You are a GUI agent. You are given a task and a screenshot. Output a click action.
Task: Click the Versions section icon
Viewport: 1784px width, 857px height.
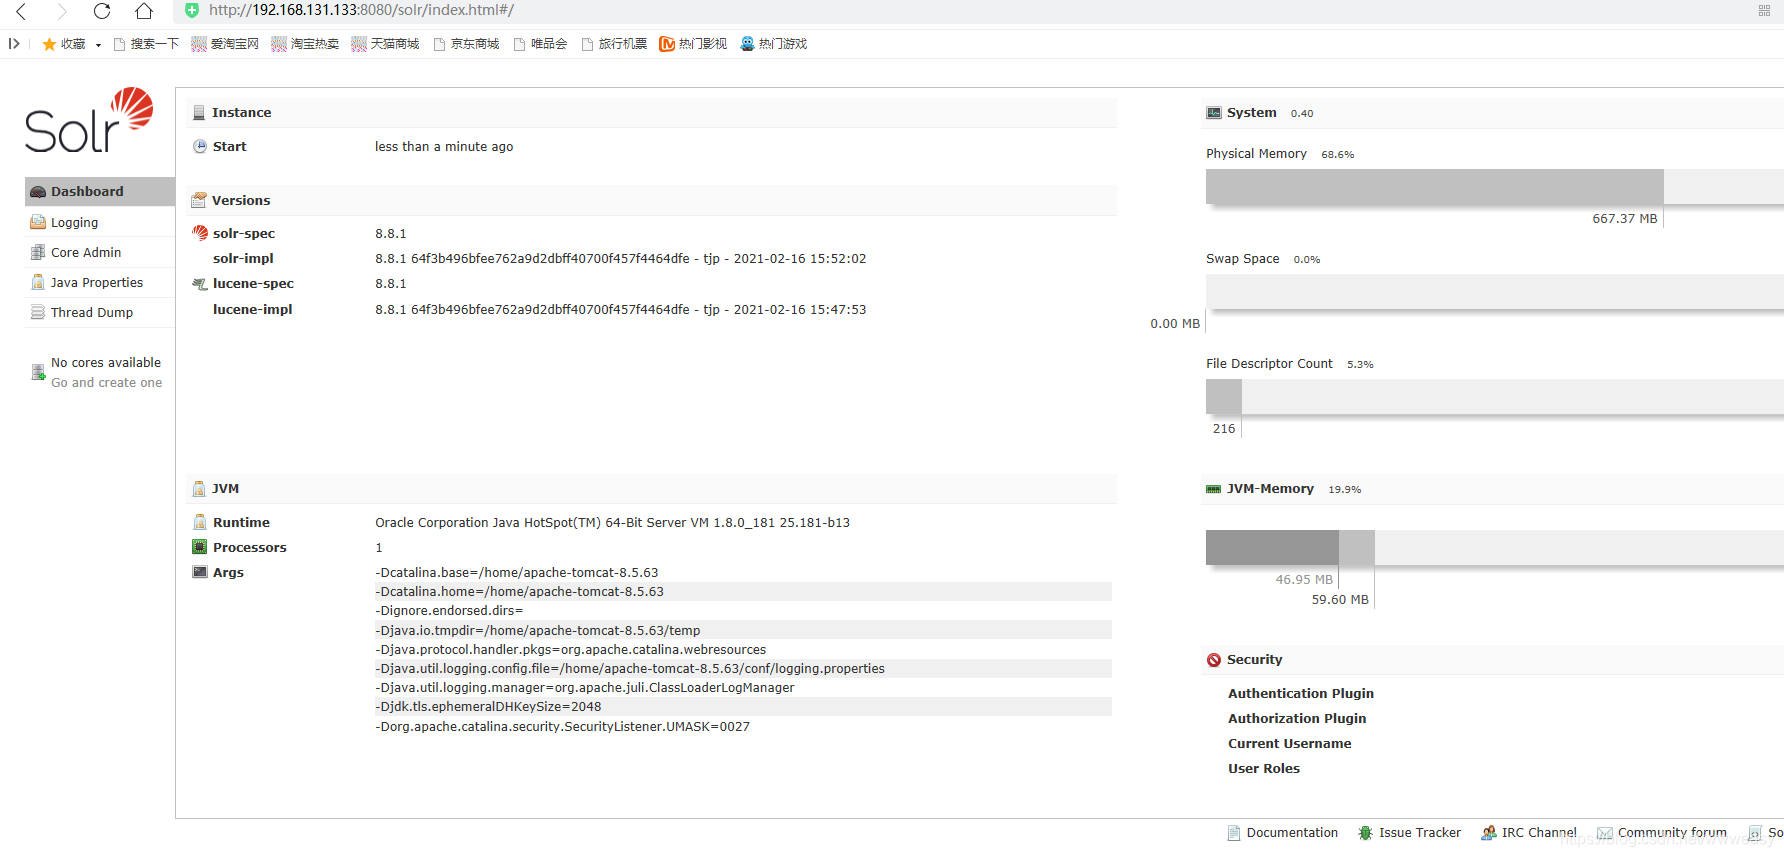(x=199, y=200)
